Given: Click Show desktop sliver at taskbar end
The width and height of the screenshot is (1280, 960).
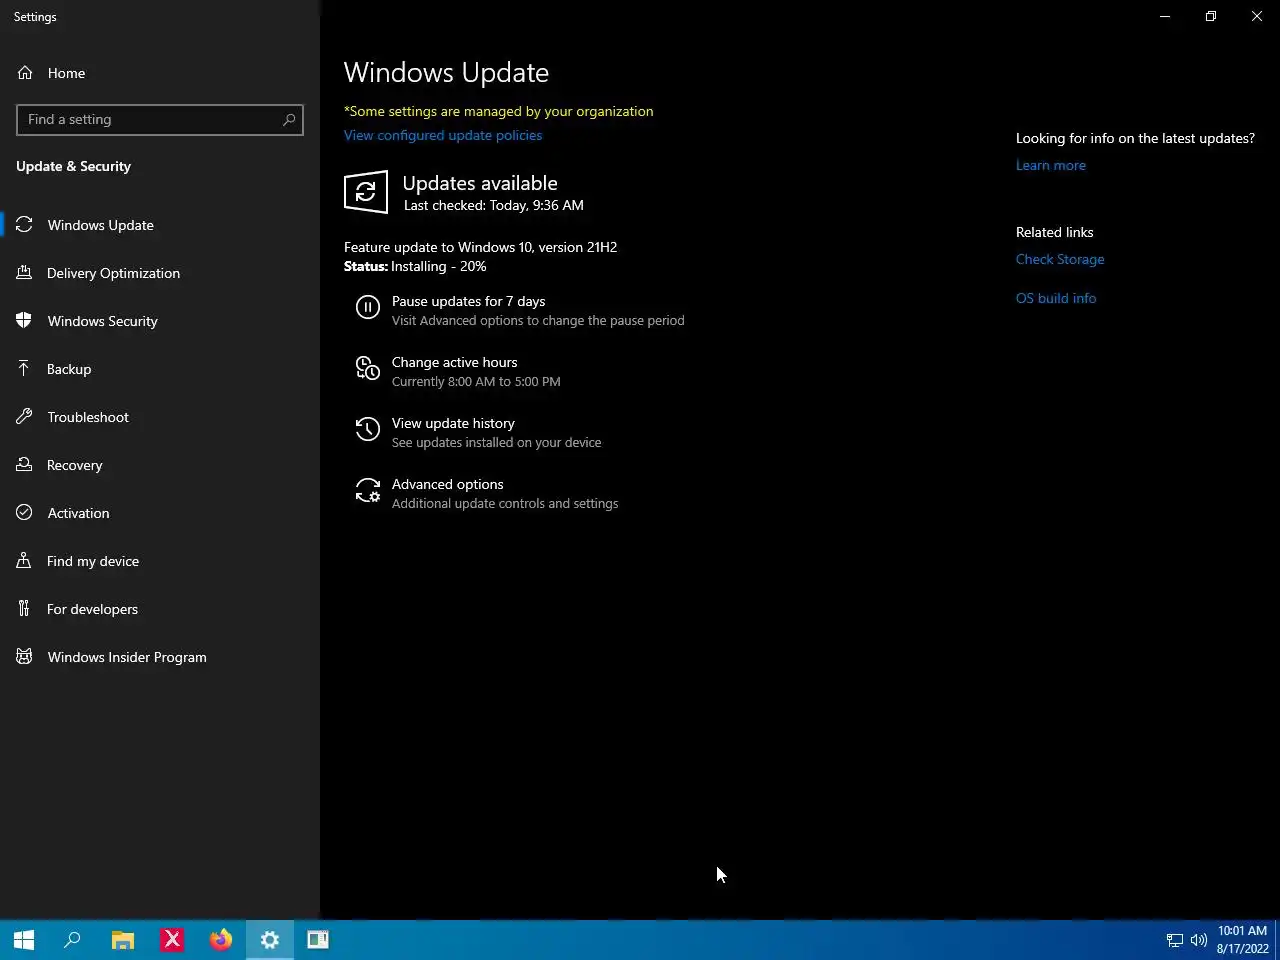Looking at the screenshot, I should point(1277,940).
